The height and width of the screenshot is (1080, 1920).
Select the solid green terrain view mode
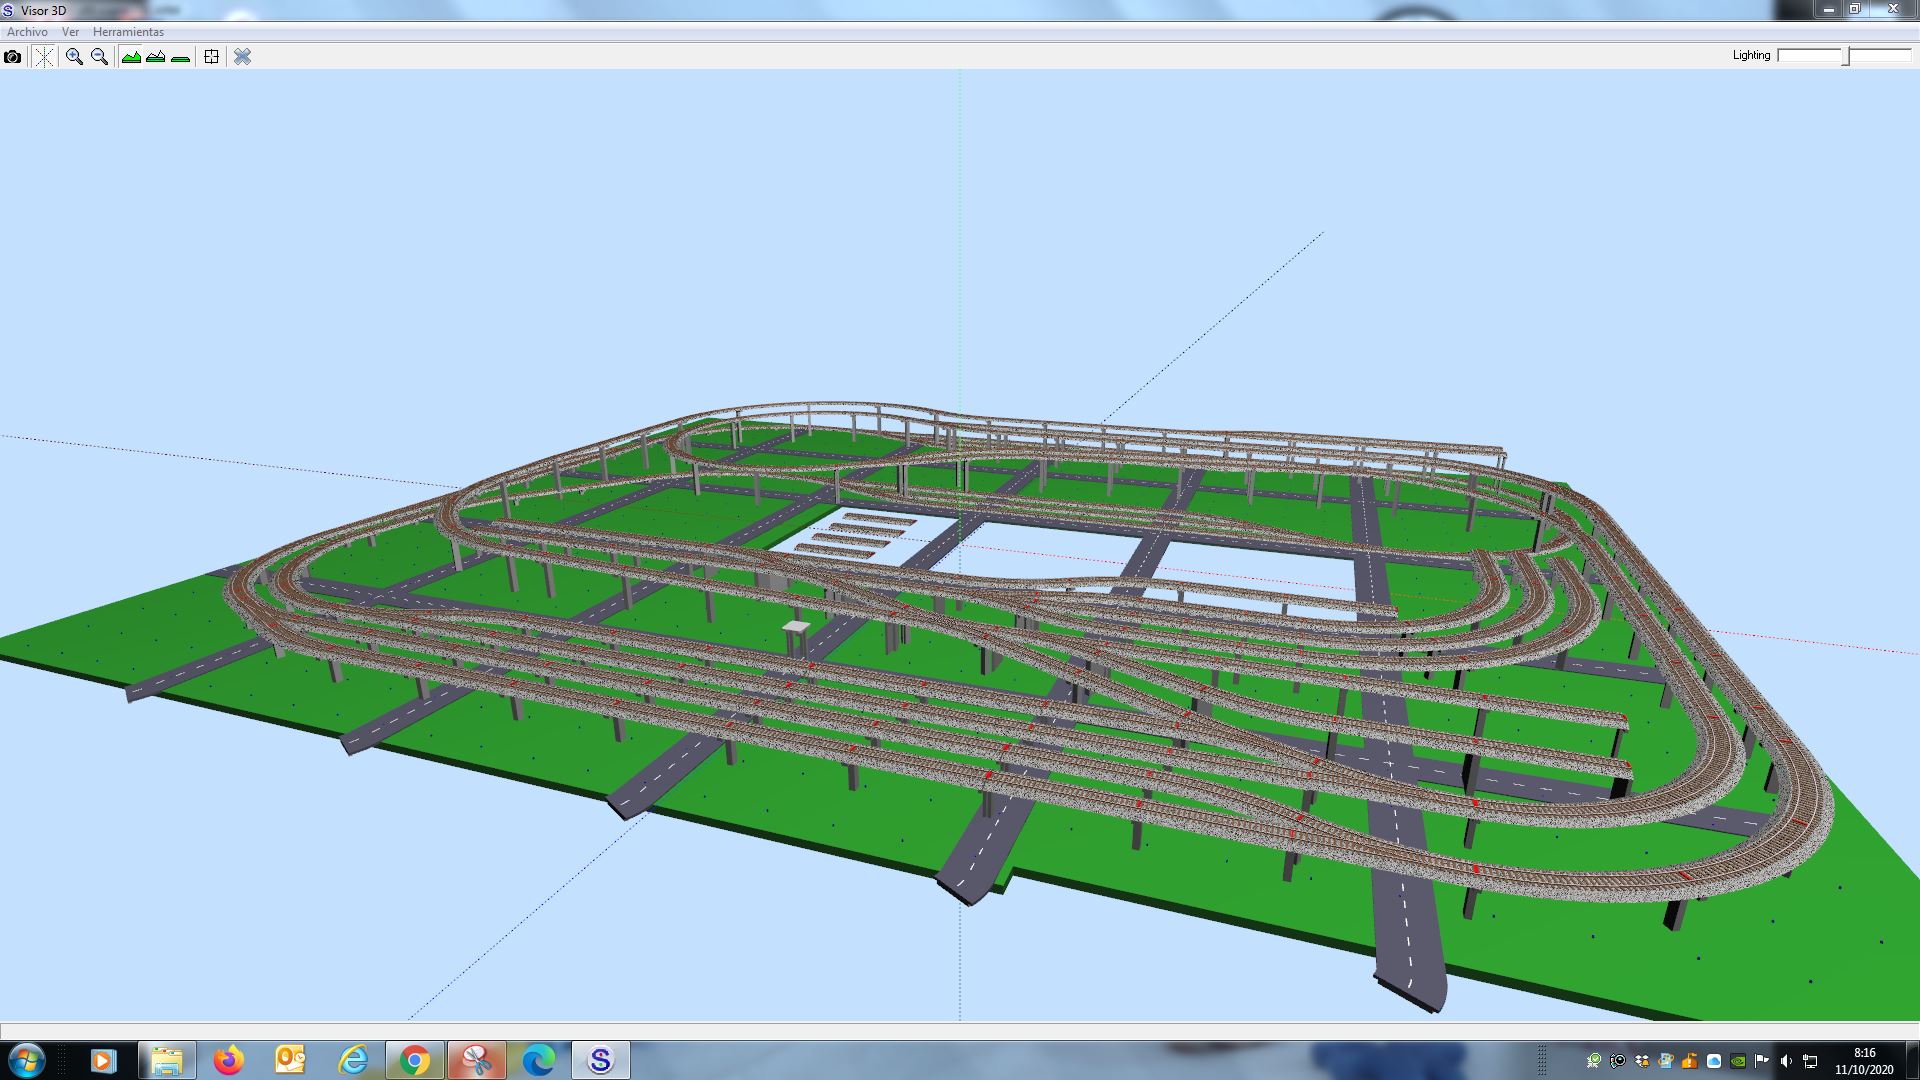[x=131, y=57]
